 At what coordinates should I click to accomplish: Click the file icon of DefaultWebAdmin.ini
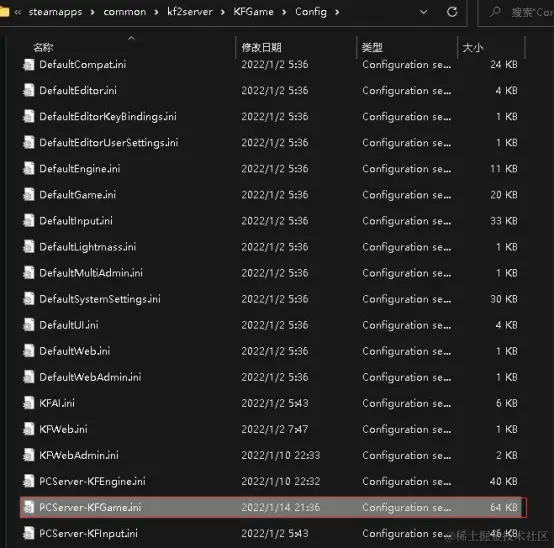(x=29, y=377)
